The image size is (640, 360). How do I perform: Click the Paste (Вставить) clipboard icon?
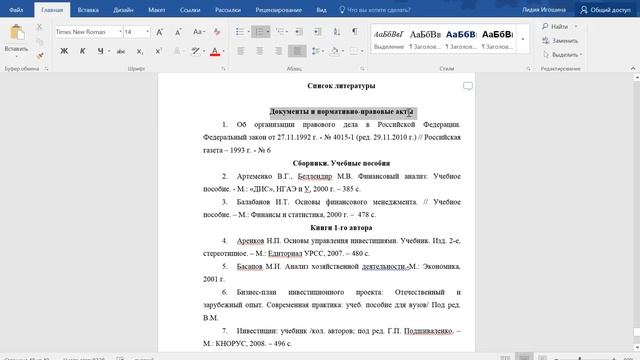pos(17,33)
